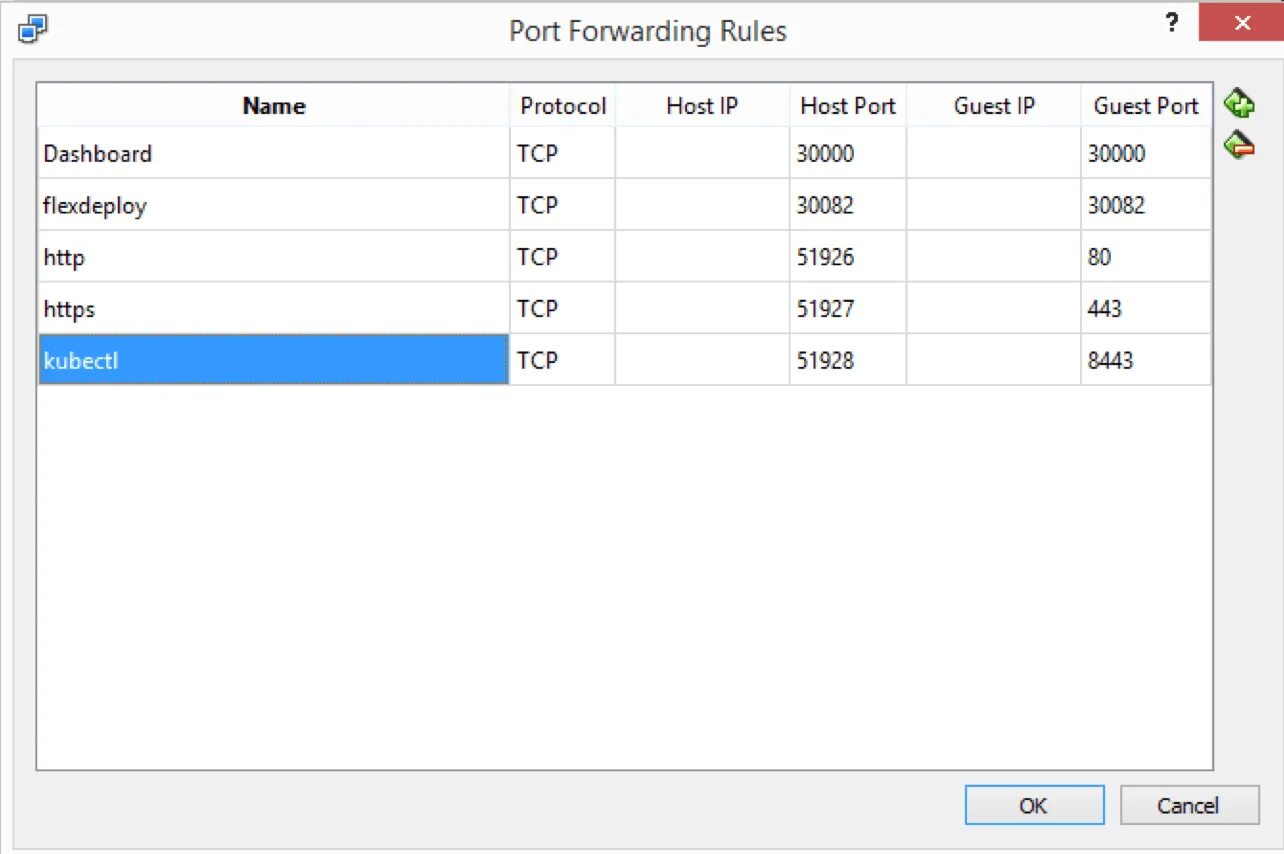Sort rules by the Name column header

(273, 106)
